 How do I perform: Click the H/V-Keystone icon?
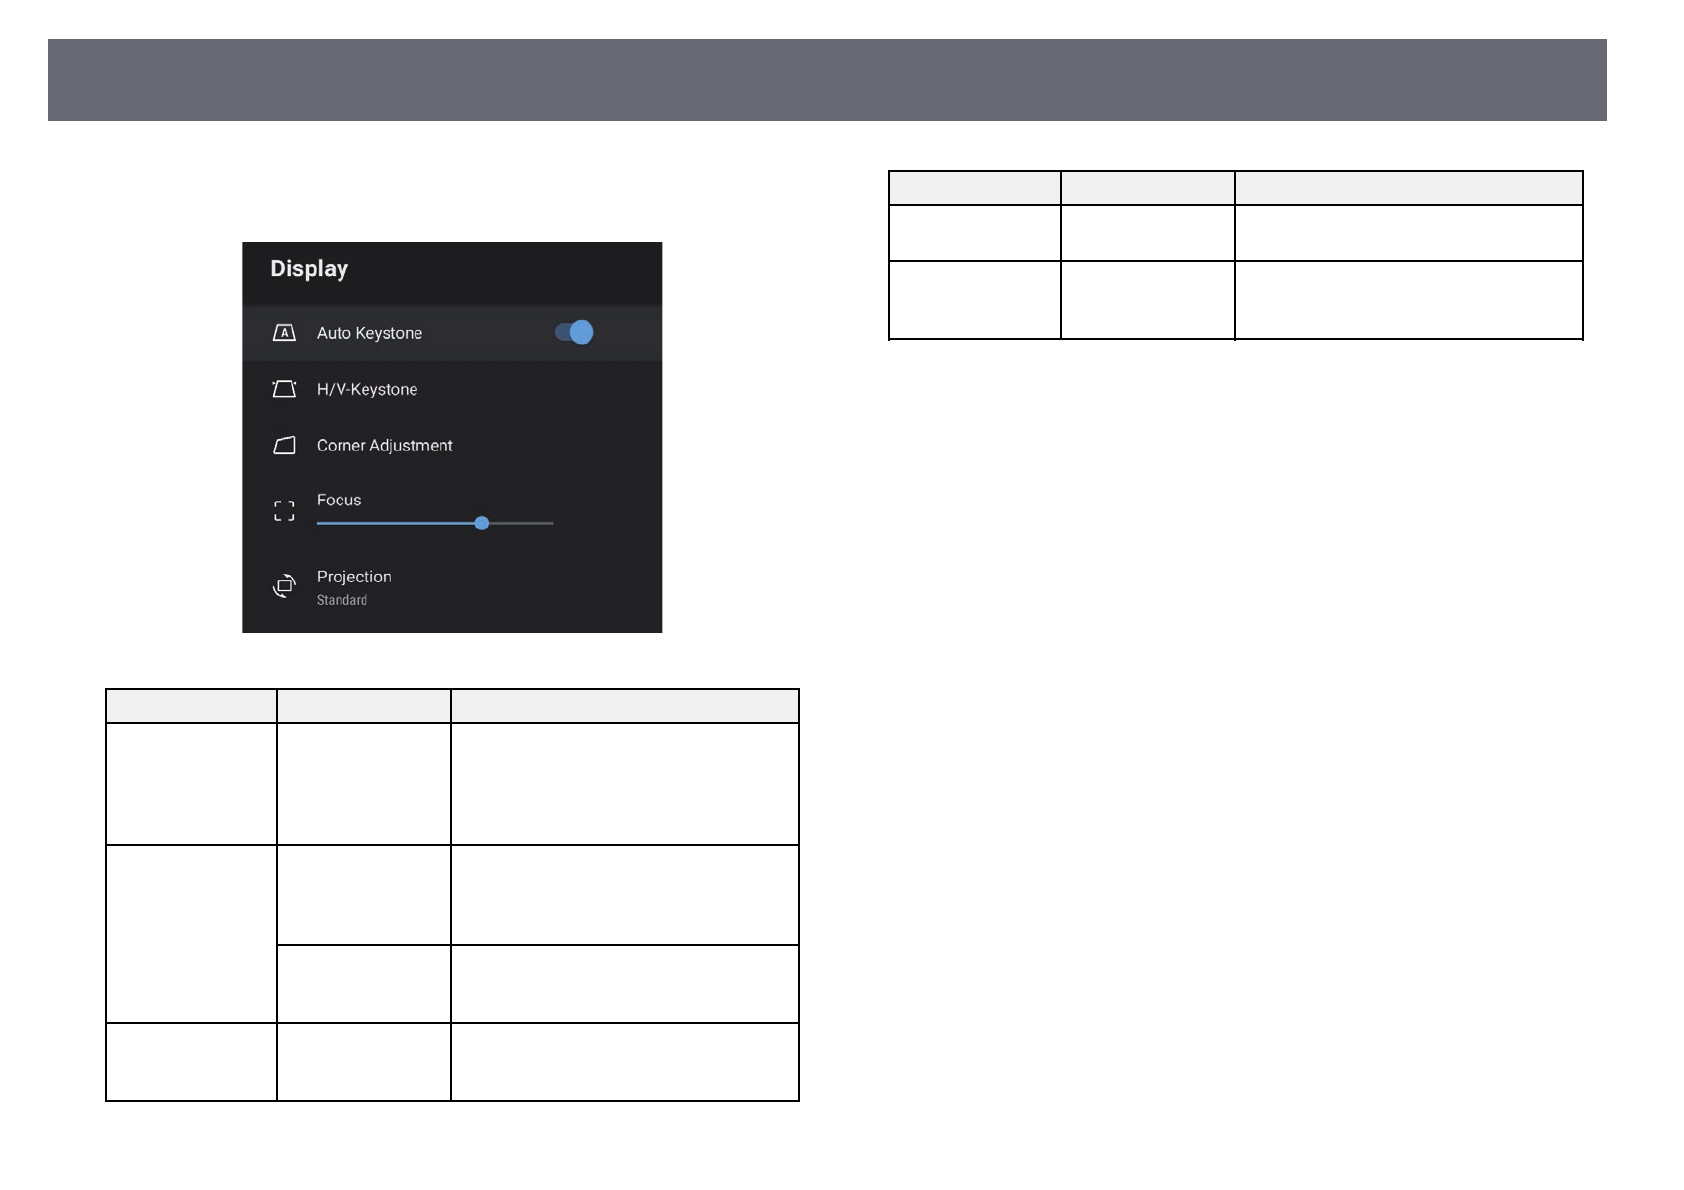tap(284, 389)
